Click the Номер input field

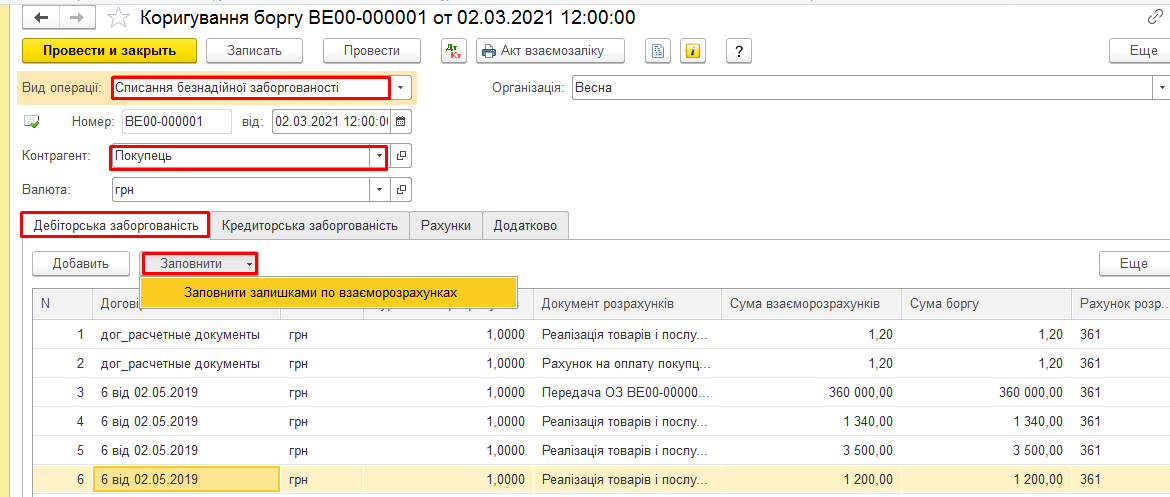click(x=177, y=121)
